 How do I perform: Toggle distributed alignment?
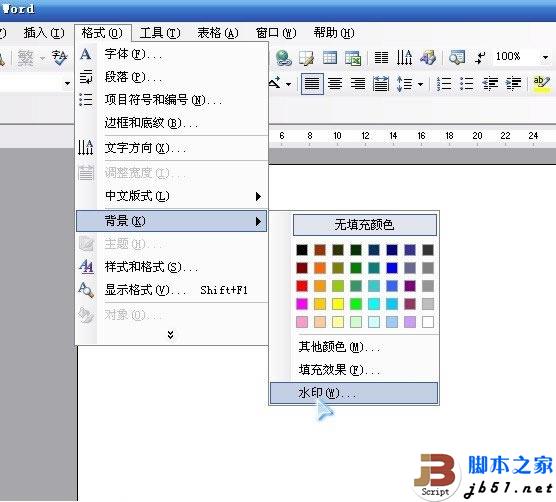(380, 84)
